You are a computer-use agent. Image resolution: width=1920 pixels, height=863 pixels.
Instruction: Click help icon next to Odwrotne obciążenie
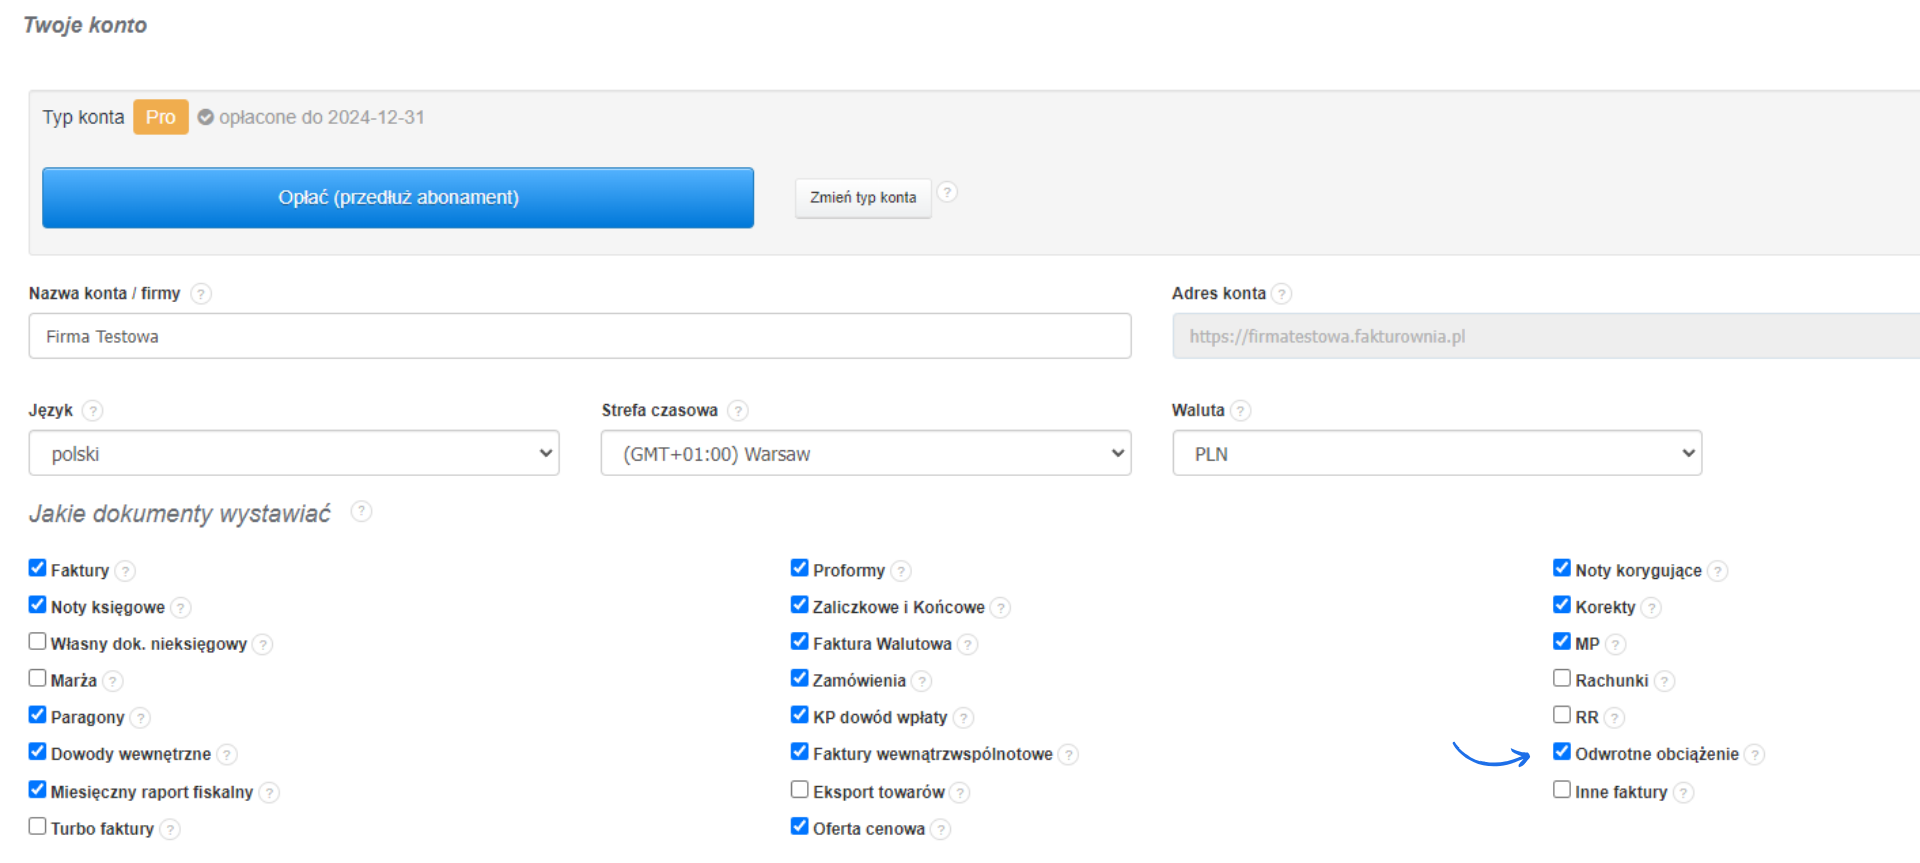[x=1754, y=755]
